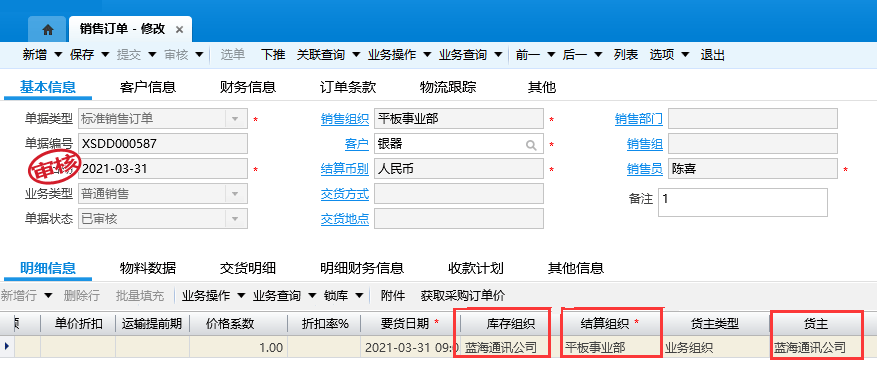Switch to the 交货明细 tab
This screenshot has height=384, width=877.
point(248,268)
